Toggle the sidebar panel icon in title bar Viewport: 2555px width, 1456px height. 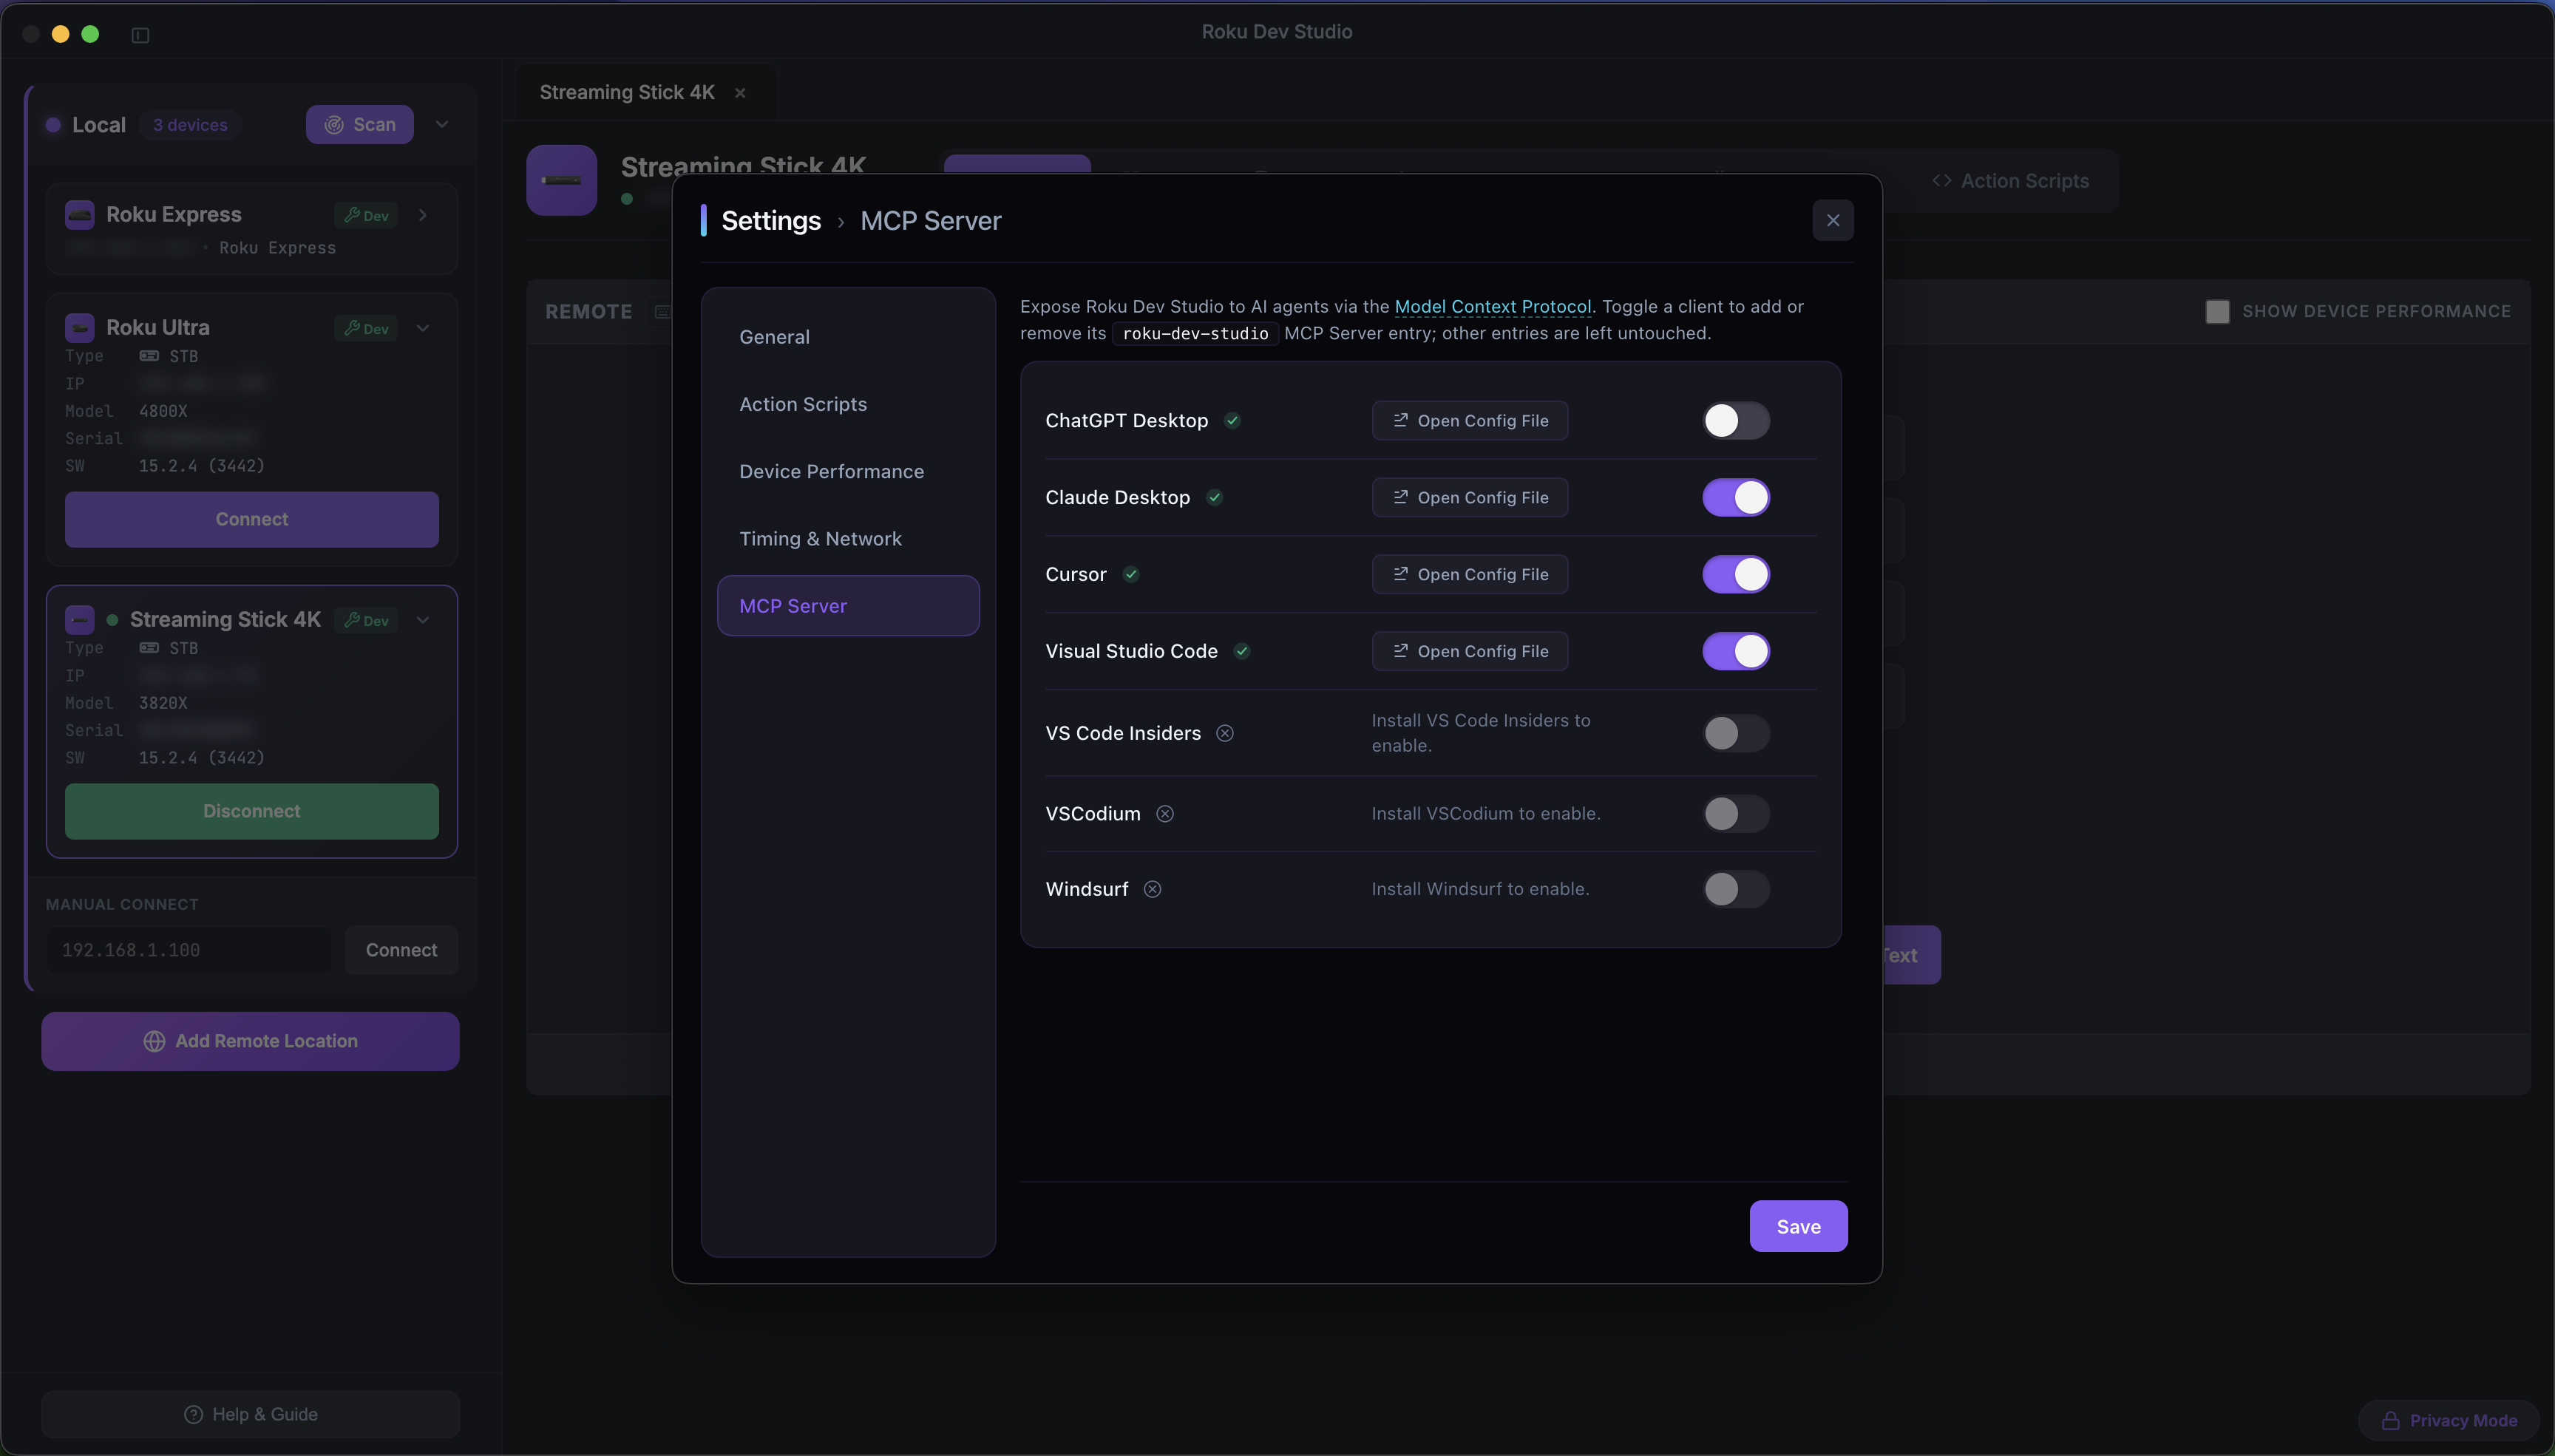click(140, 35)
